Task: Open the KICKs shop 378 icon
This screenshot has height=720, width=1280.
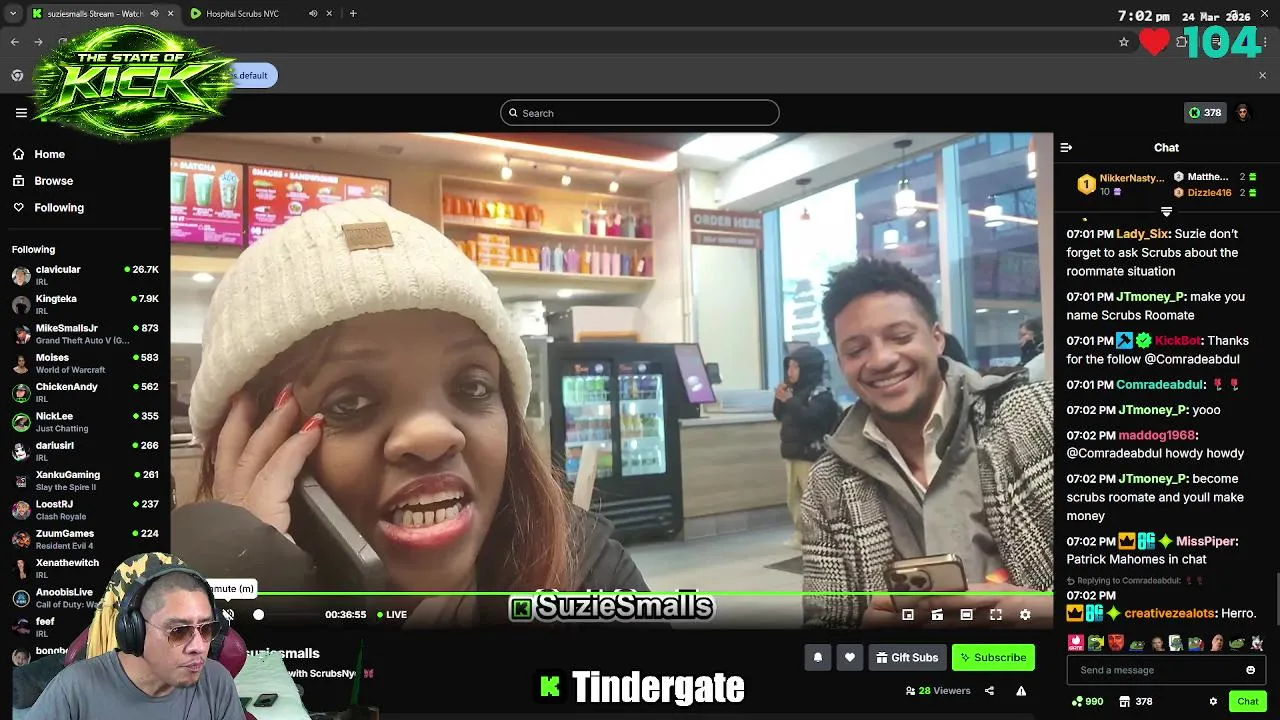Action: coord(1136,701)
